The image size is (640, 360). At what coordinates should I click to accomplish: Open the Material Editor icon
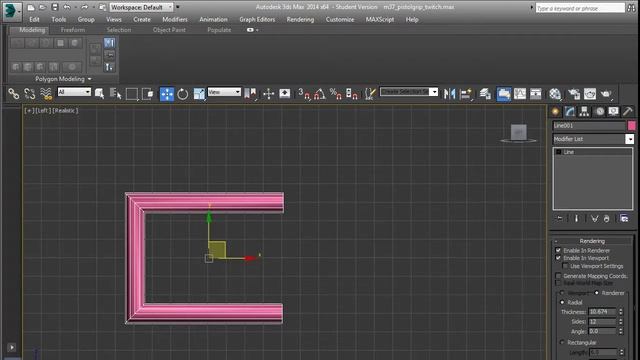coord(555,94)
